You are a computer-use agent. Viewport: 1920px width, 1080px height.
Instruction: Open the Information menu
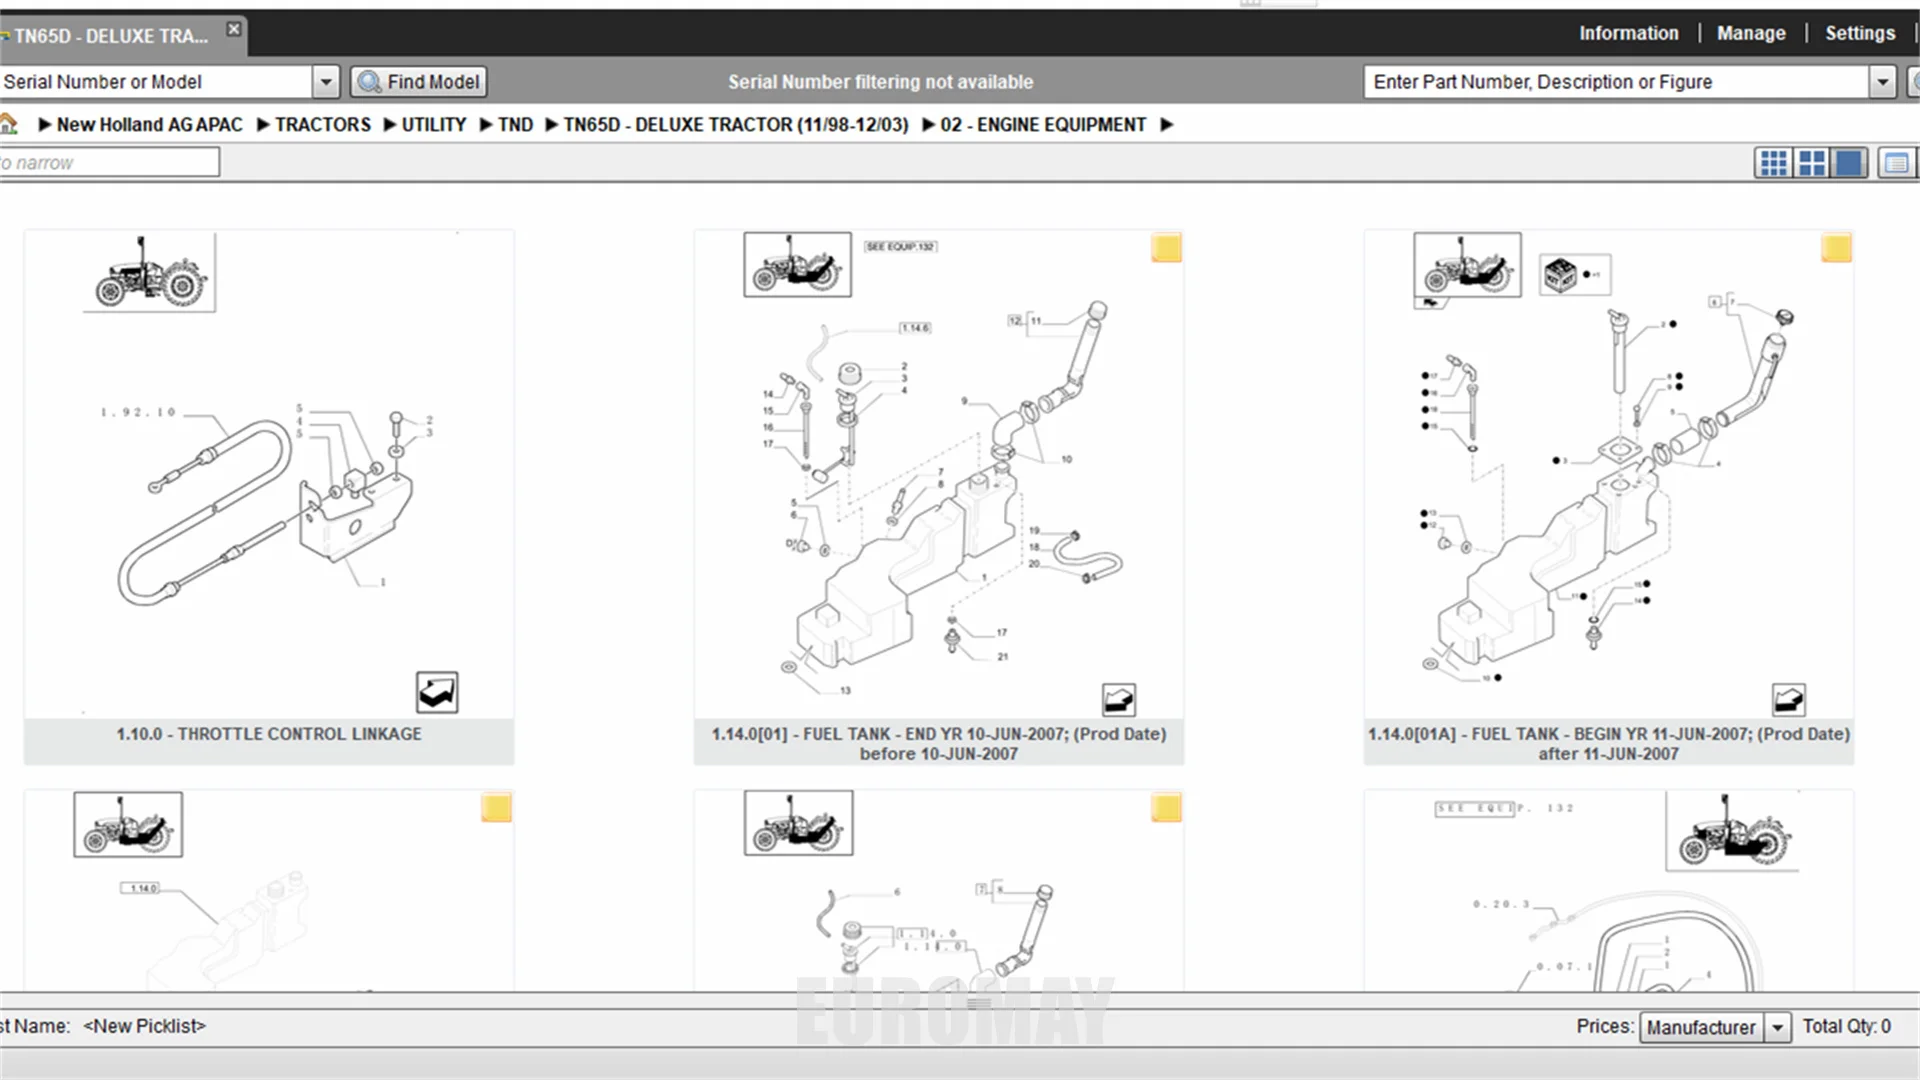(1628, 33)
